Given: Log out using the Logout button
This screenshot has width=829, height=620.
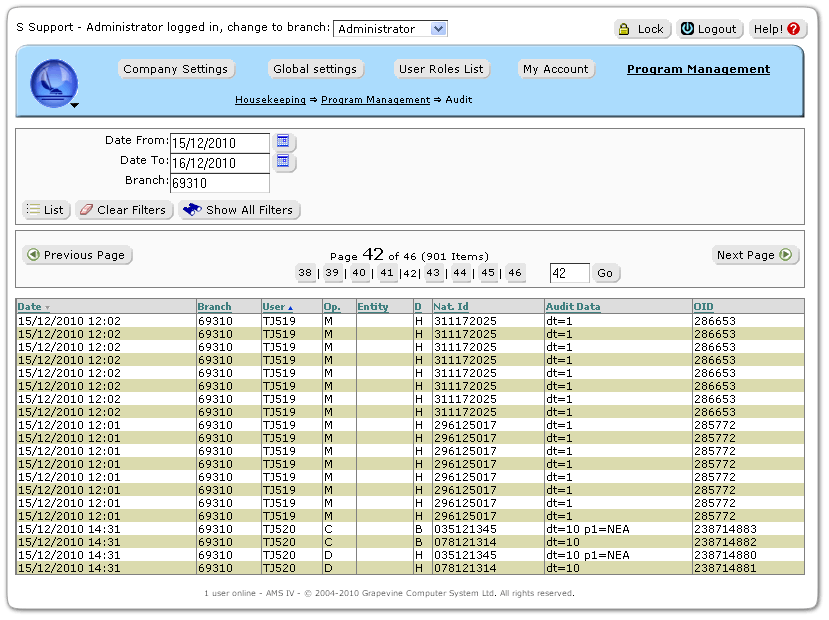Looking at the screenshot, I should click(708, 29).
